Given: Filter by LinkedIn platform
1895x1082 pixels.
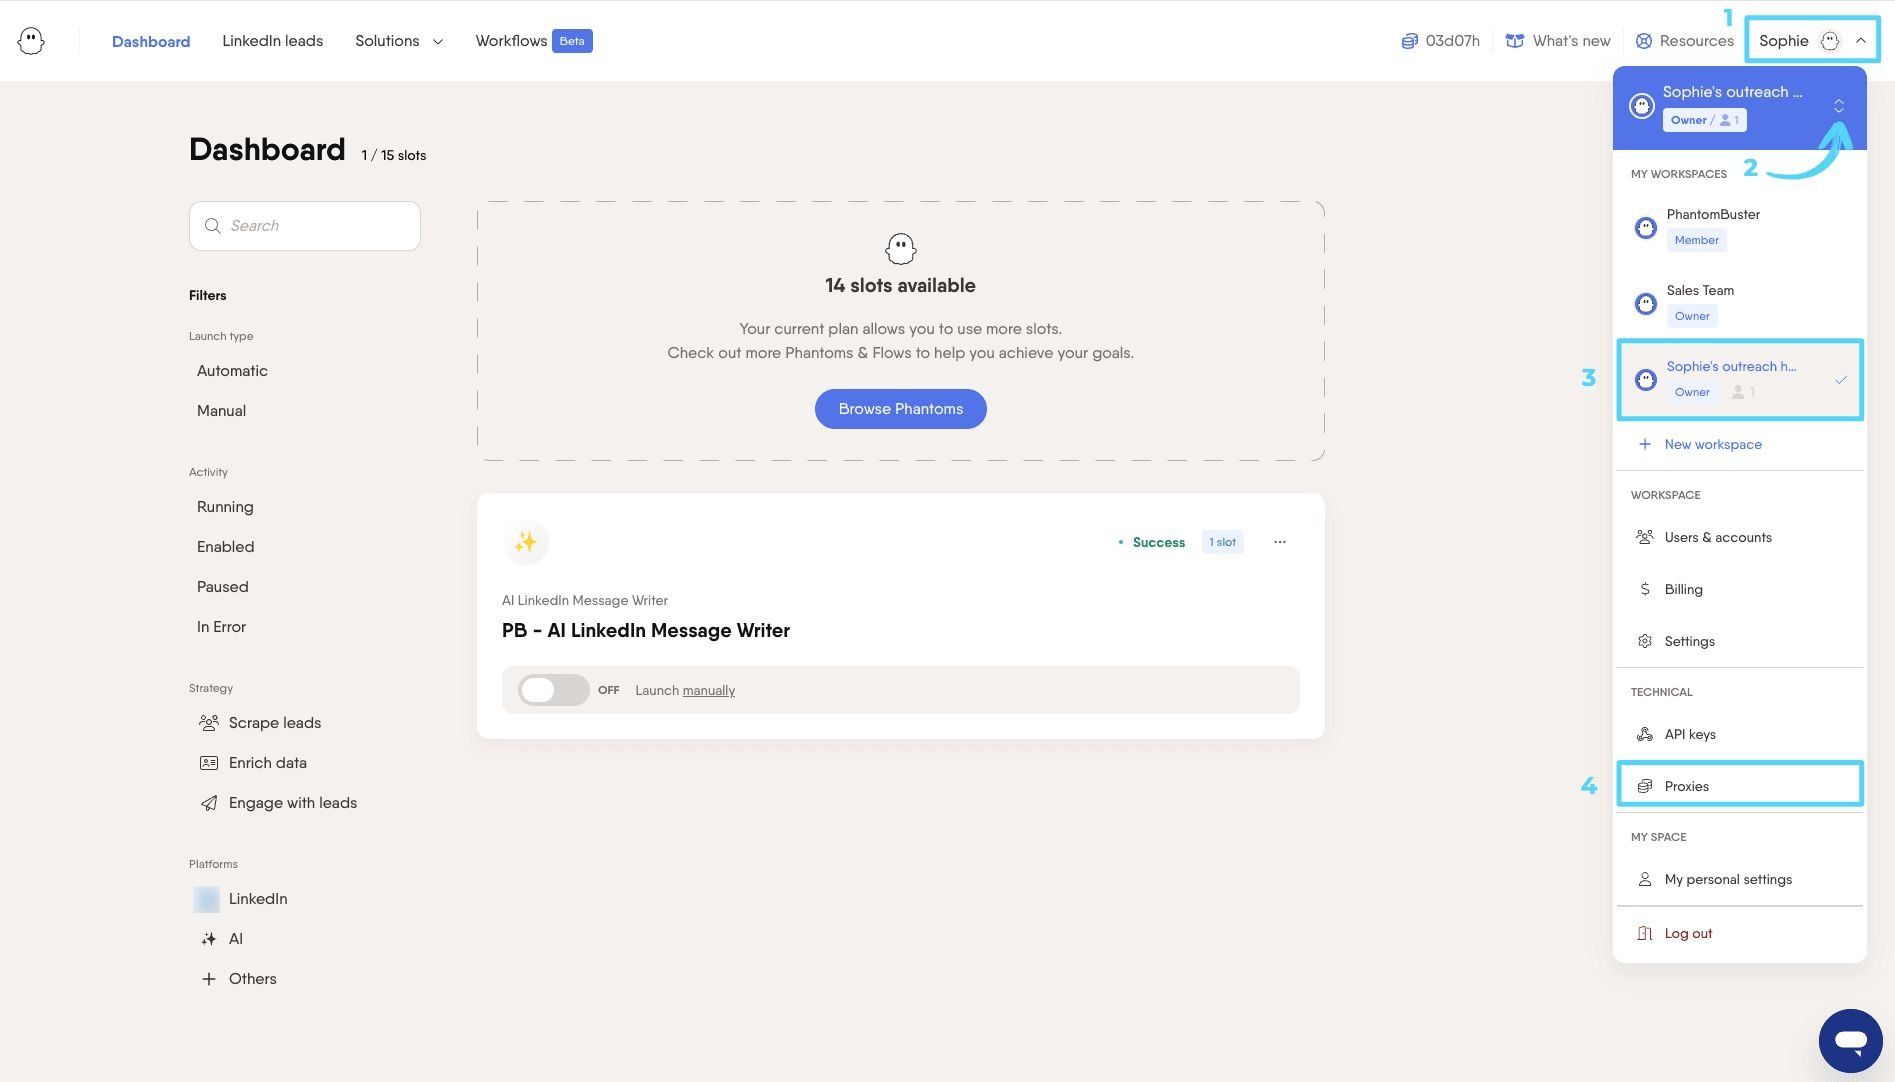Looking at the screenshot, I should click(241, 899).
